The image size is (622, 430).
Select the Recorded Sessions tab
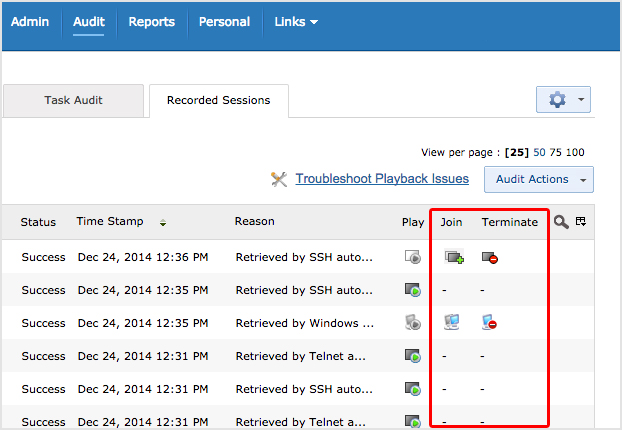[218, 101]
